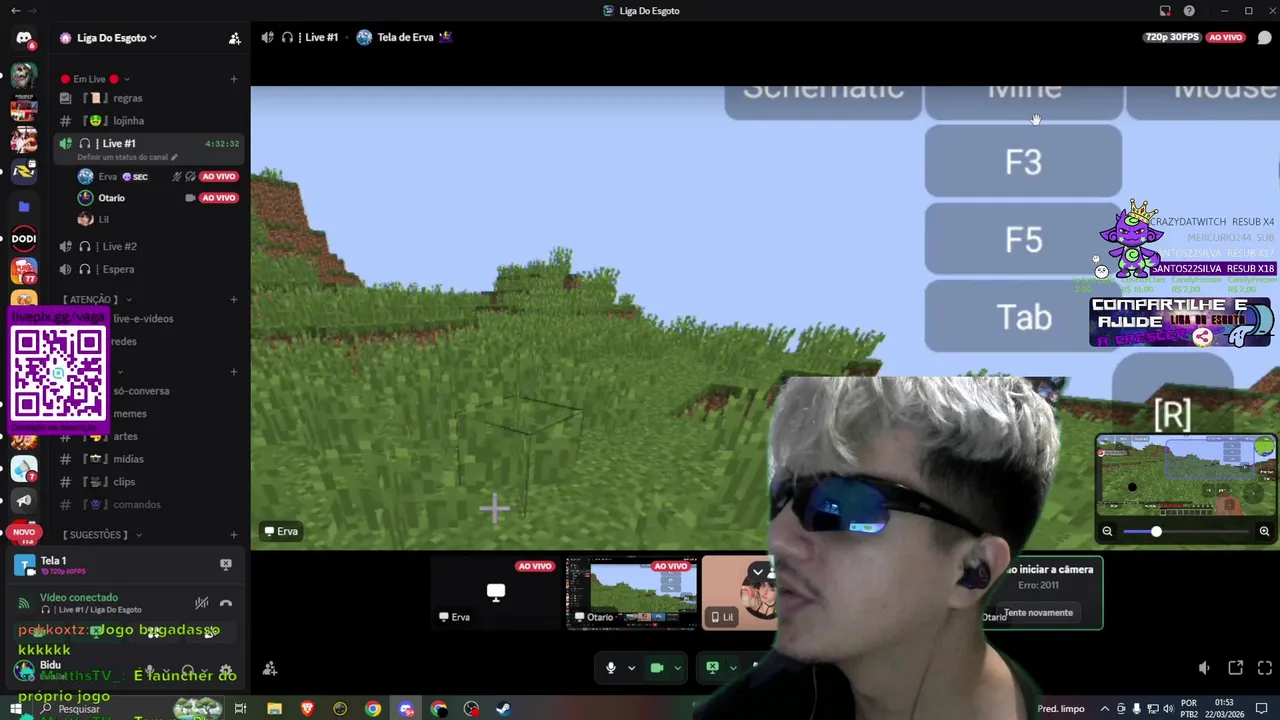Open Task View on taskbar
This screenshot has width=1280, height=720.
point(240,709)
